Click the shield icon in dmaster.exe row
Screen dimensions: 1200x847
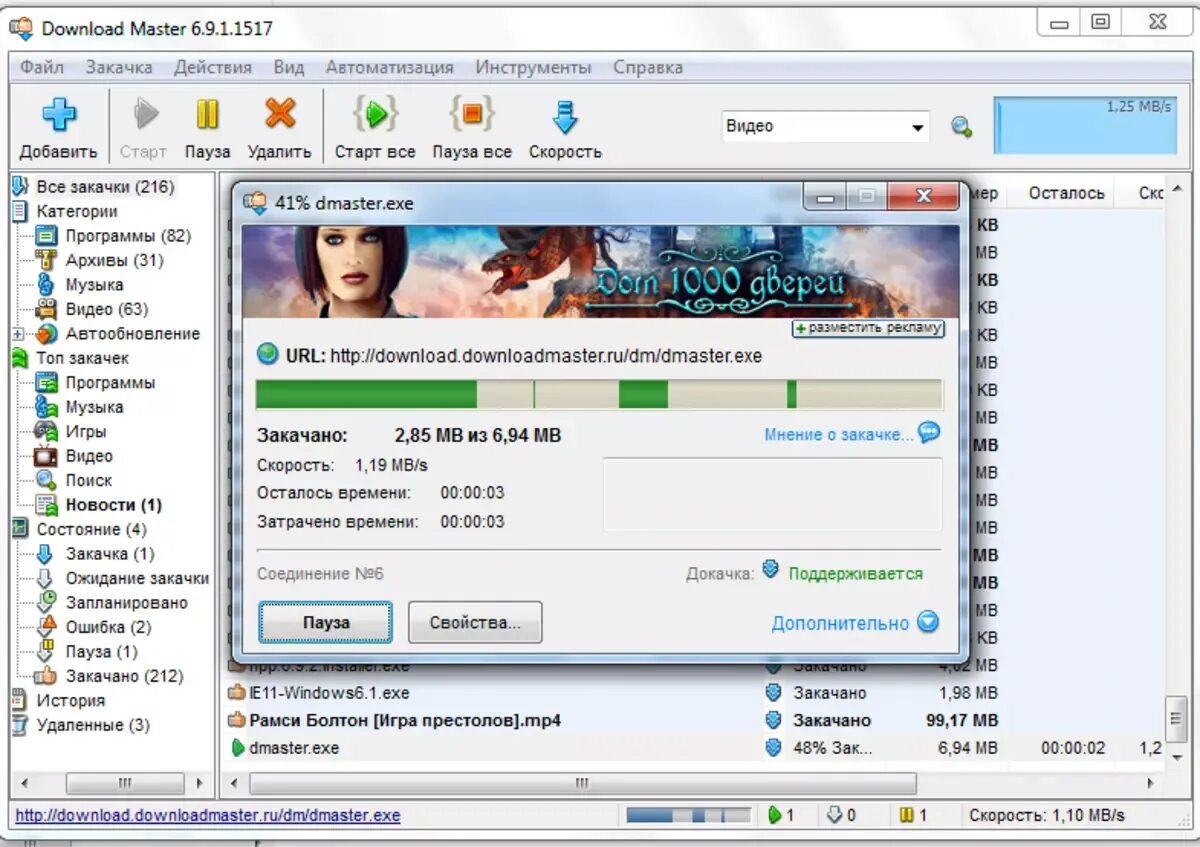(773, 747)
